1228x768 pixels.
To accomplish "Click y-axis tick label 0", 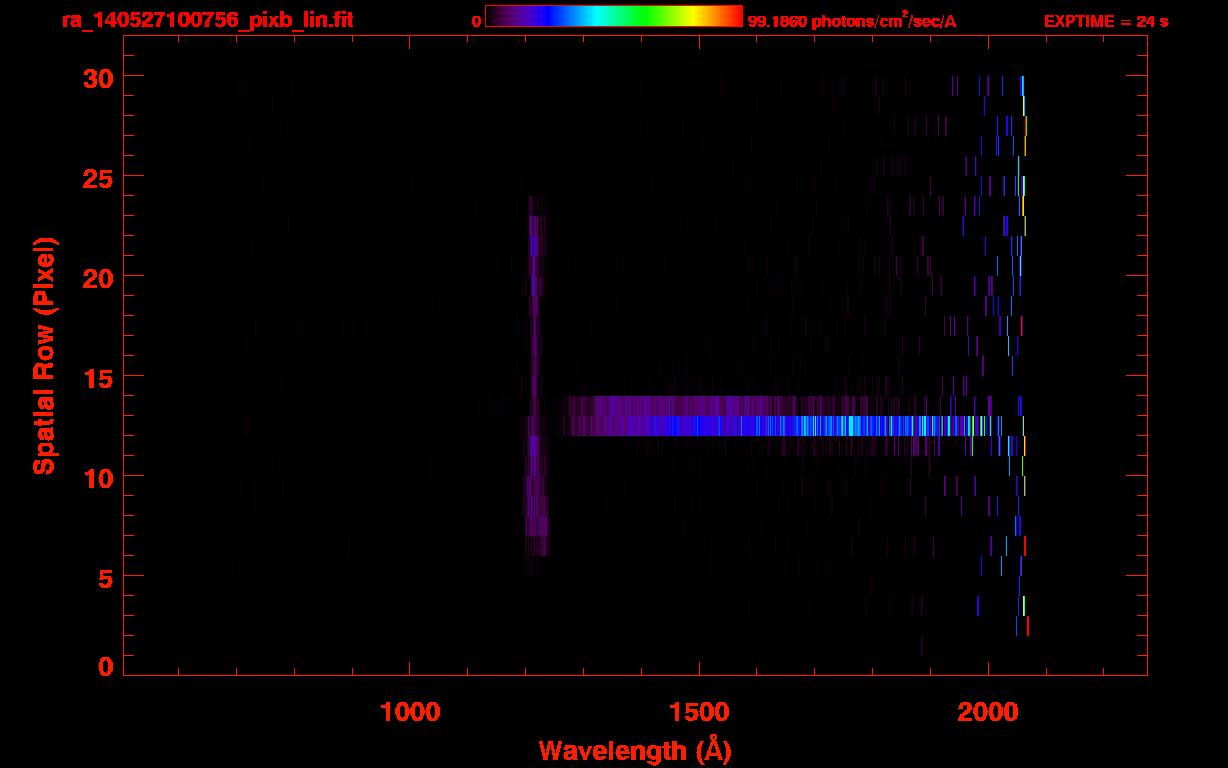I will pos(103,666).
